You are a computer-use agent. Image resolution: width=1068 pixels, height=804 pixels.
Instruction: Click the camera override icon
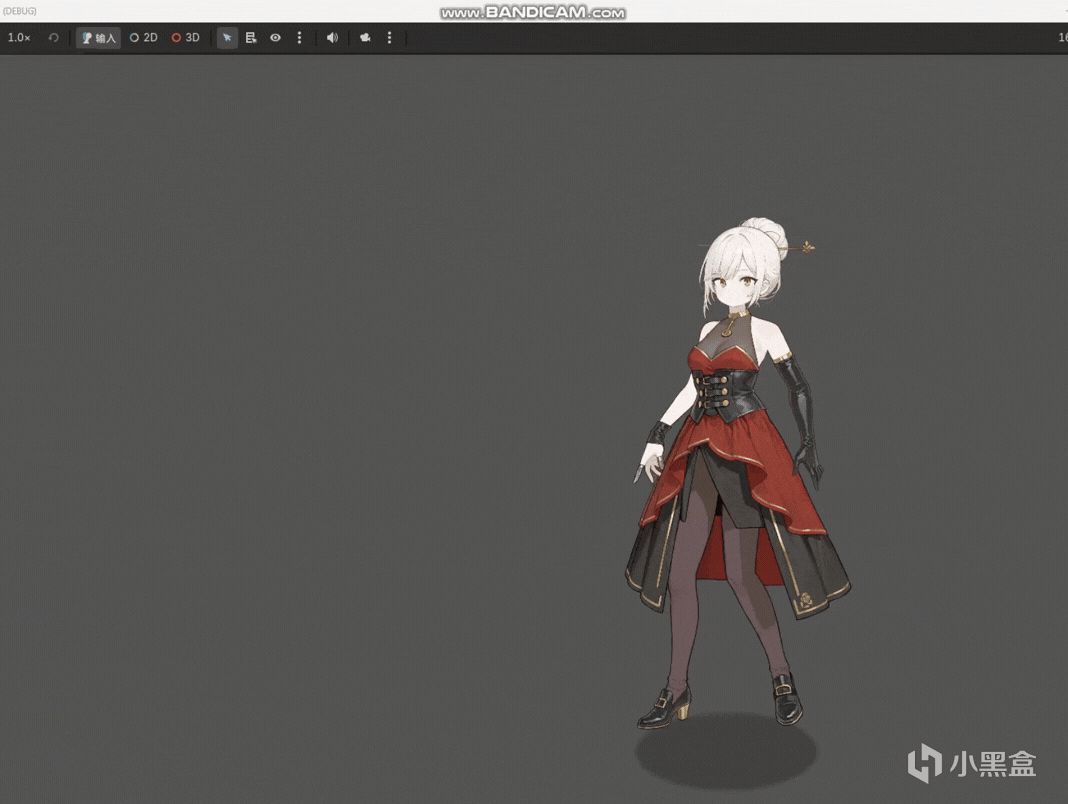365,37
